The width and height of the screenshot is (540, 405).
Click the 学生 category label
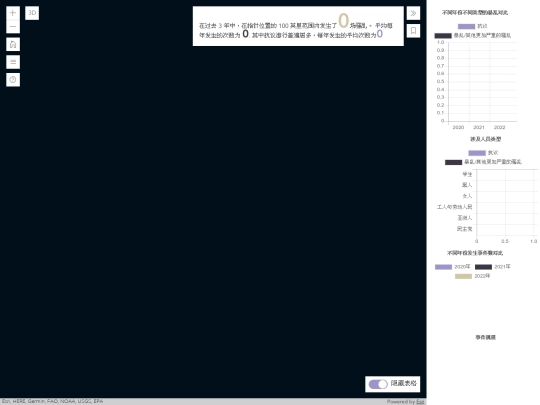point(467,174)
